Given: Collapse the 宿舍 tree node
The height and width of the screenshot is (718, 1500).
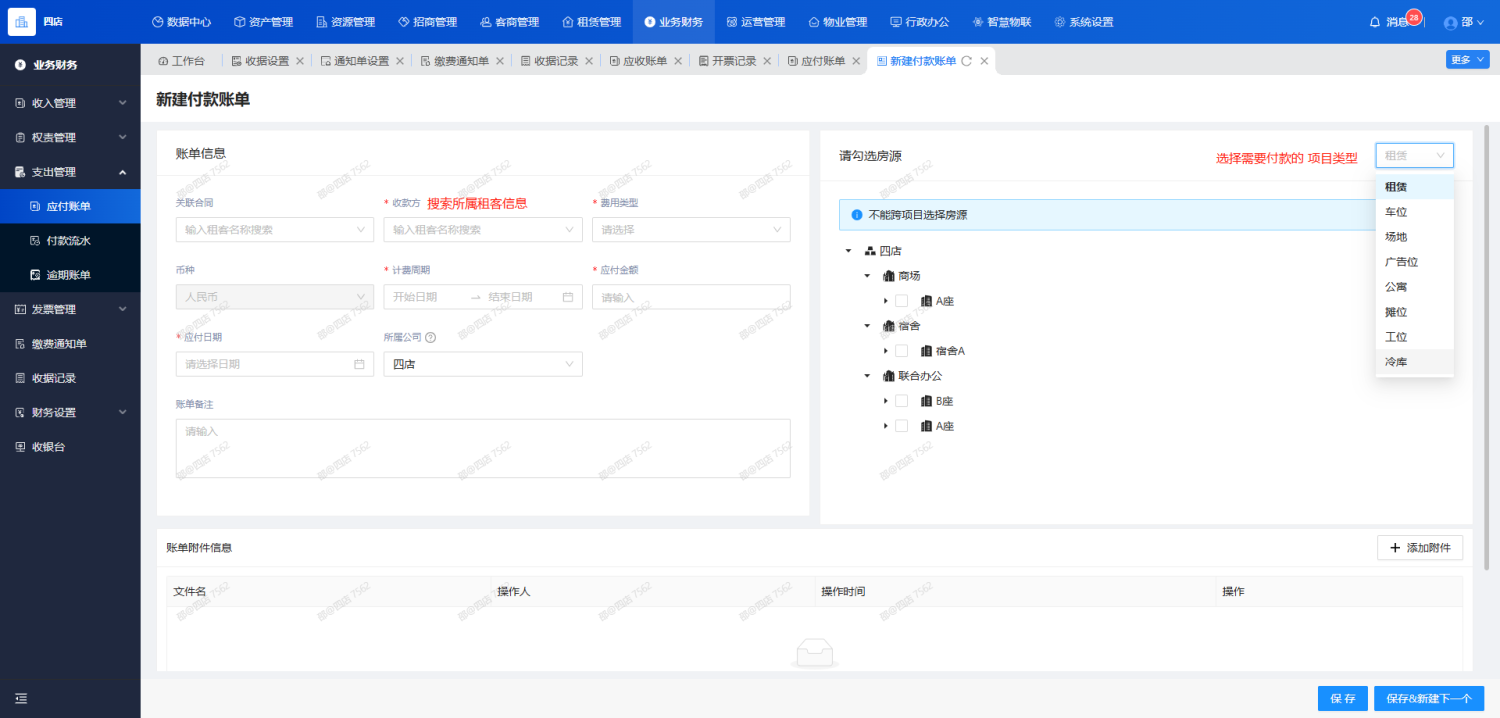Looking at the screenshot, I should 867,326.
